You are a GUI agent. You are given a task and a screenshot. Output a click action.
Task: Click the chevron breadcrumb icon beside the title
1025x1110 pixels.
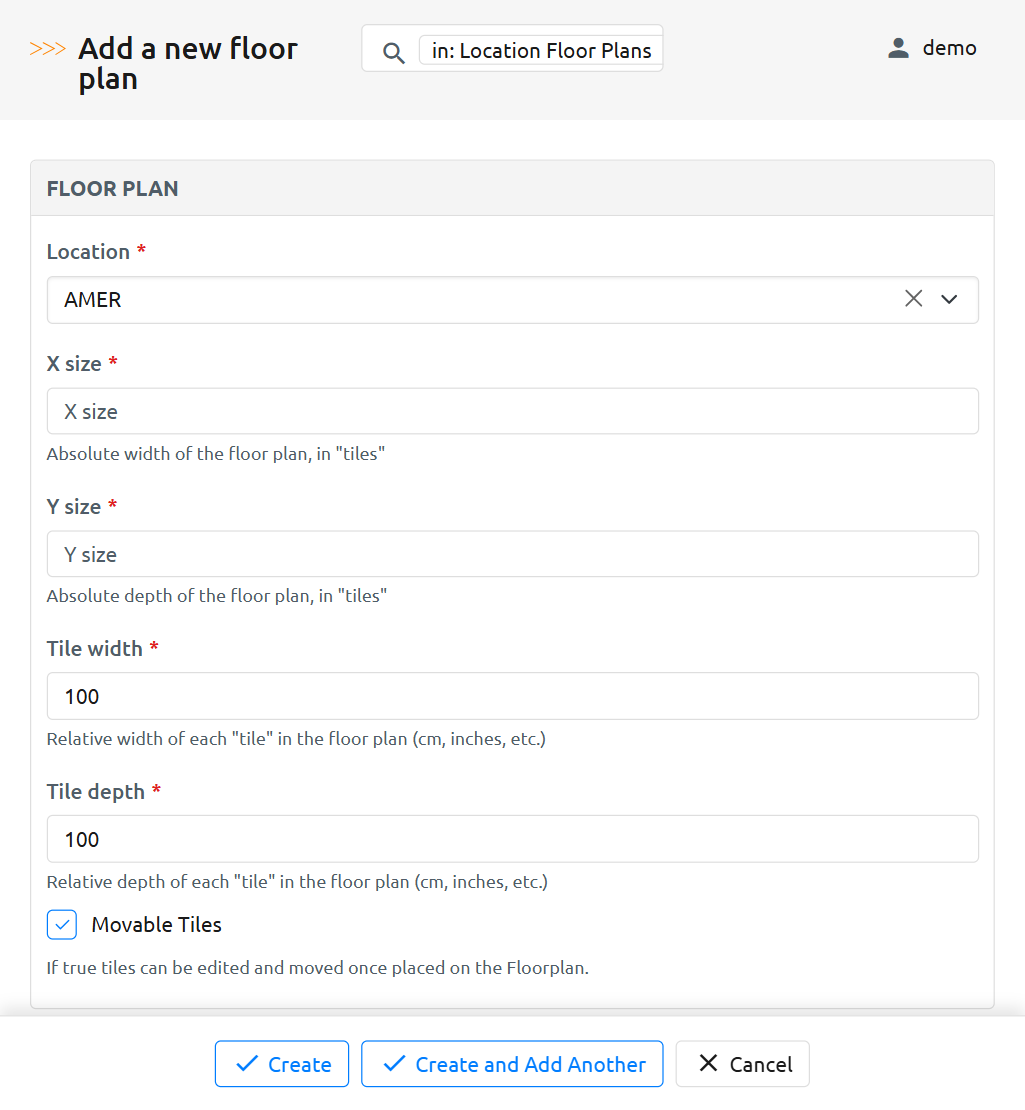click(47, 46)
